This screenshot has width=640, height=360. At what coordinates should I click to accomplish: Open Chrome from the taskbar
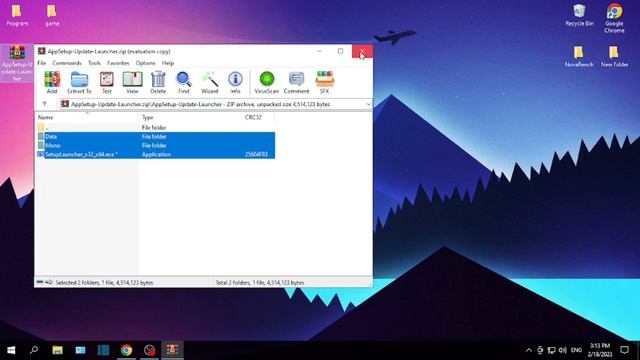(x=126, y=350)
